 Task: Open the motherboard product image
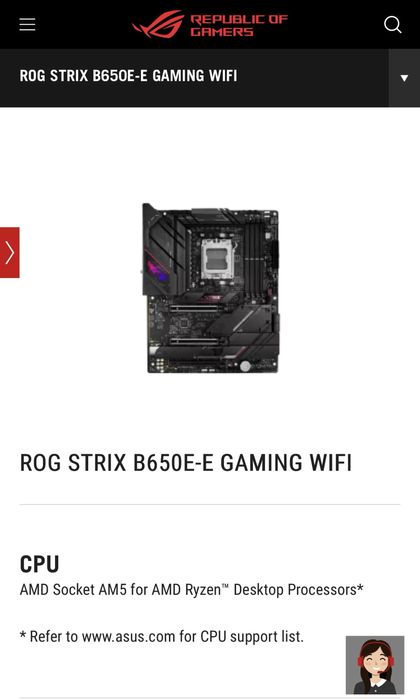tap(210, 288)
